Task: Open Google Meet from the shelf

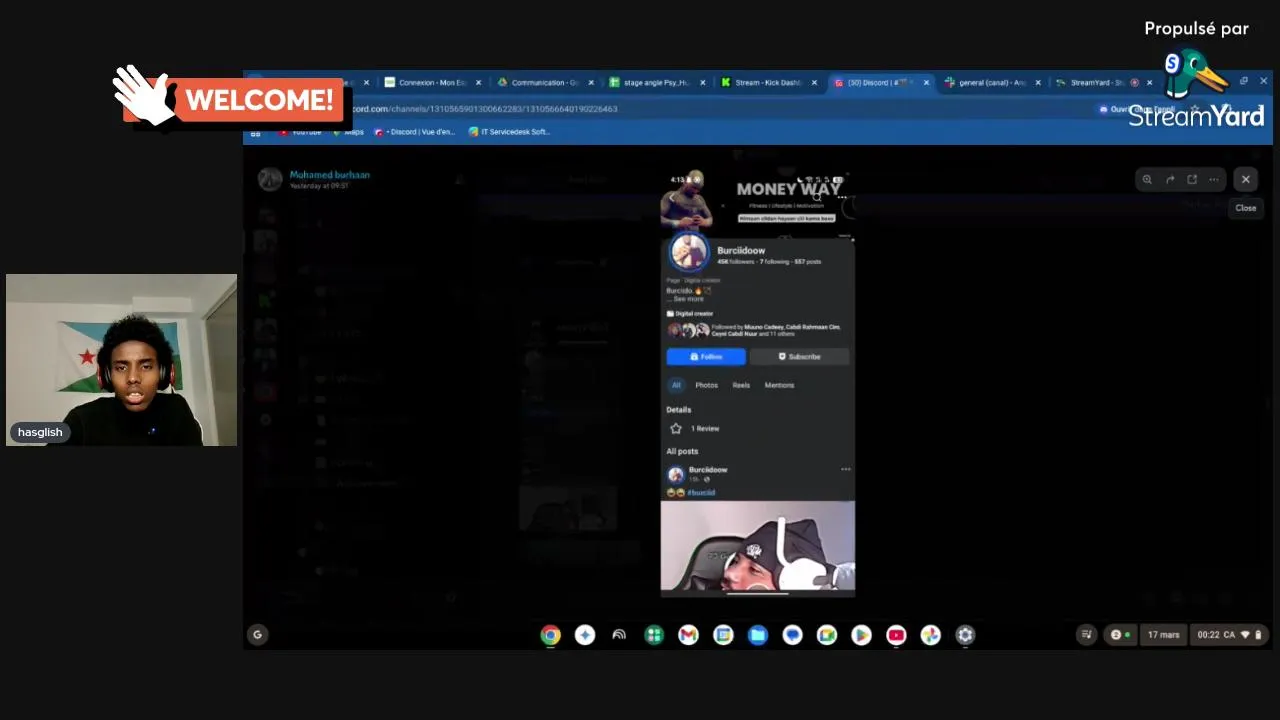Action: coord(827,635)
